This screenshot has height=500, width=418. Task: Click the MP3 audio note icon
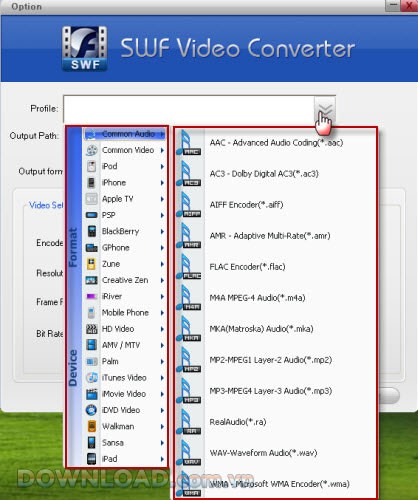coord(189,391)
